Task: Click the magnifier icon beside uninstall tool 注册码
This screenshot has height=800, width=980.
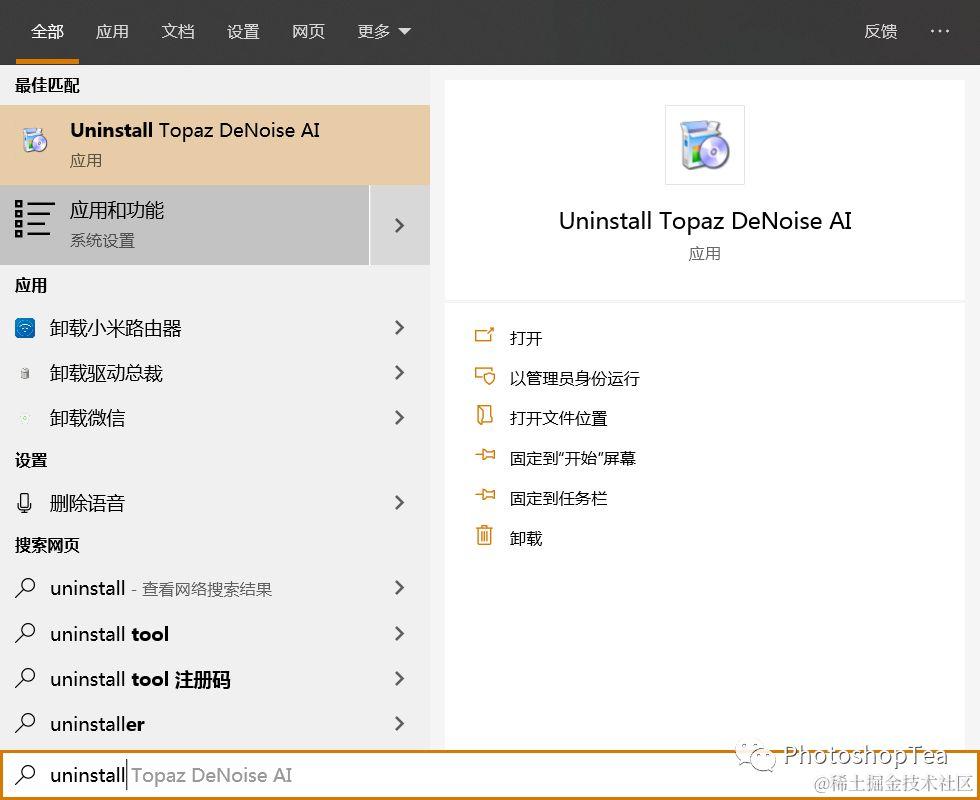Action: (25, 678)
